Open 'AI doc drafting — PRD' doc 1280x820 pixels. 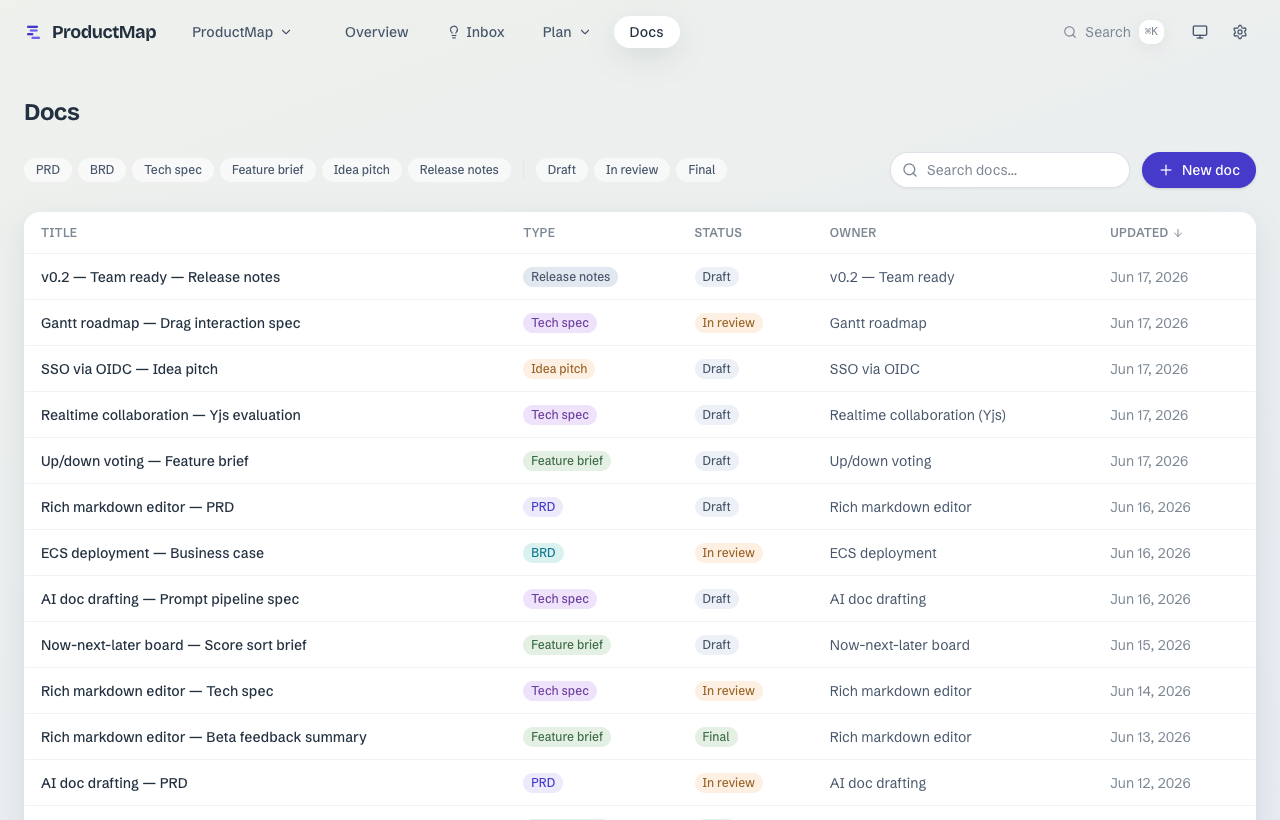(114, 783)
